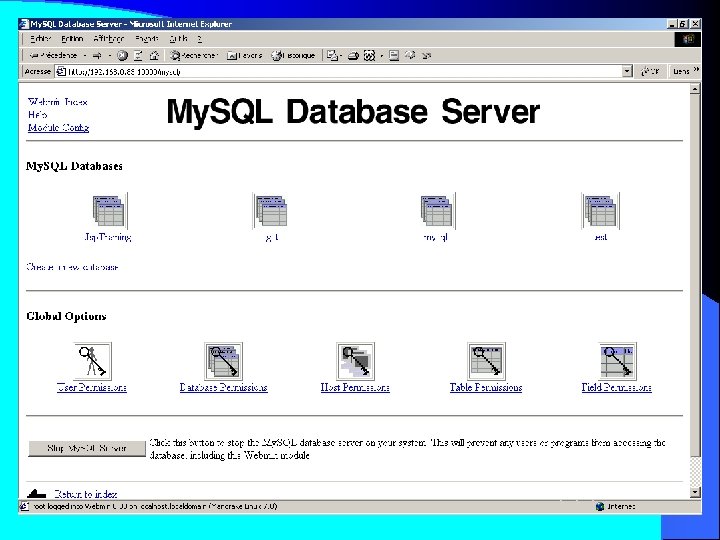Open the ? help menu
Image resolution: width=720 pixels, height=540 pixels.
click(x=200, y=39)
